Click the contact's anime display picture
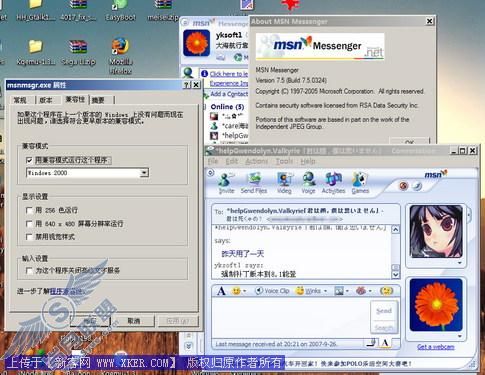Viewport: 485px width, 375px height. (436, 232)
